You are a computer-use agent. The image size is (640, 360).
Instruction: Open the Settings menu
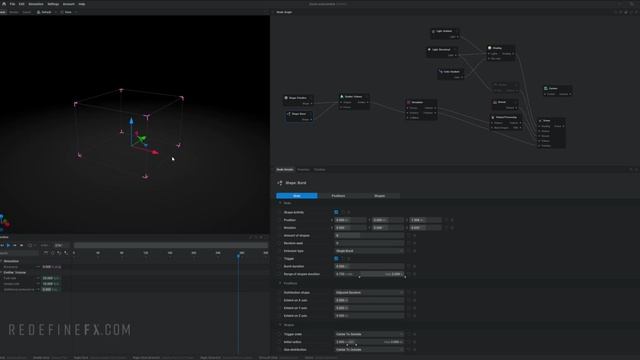53,4
